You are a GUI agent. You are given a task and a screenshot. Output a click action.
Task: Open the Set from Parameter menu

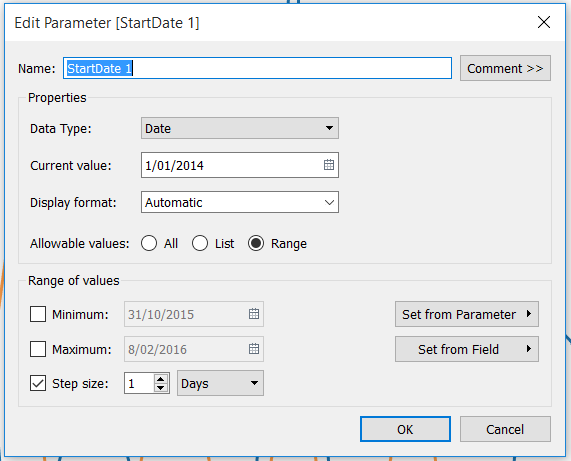466,314
